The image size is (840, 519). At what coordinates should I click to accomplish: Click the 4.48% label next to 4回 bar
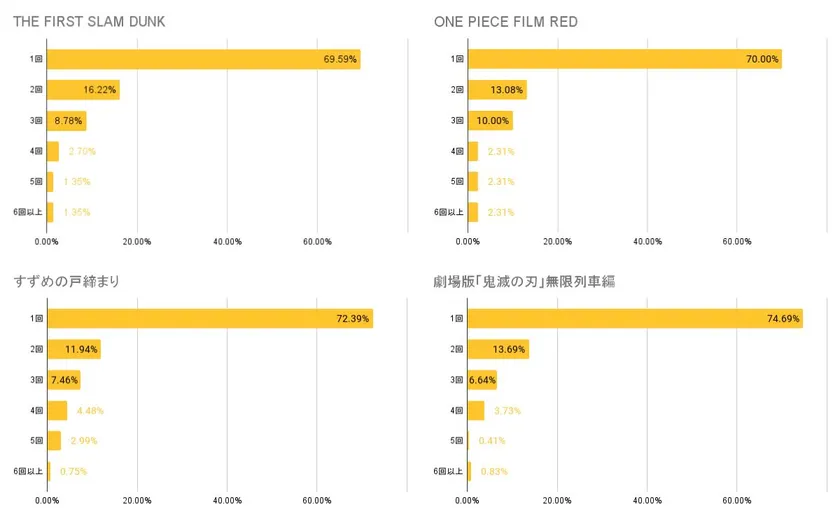point(90,411)
